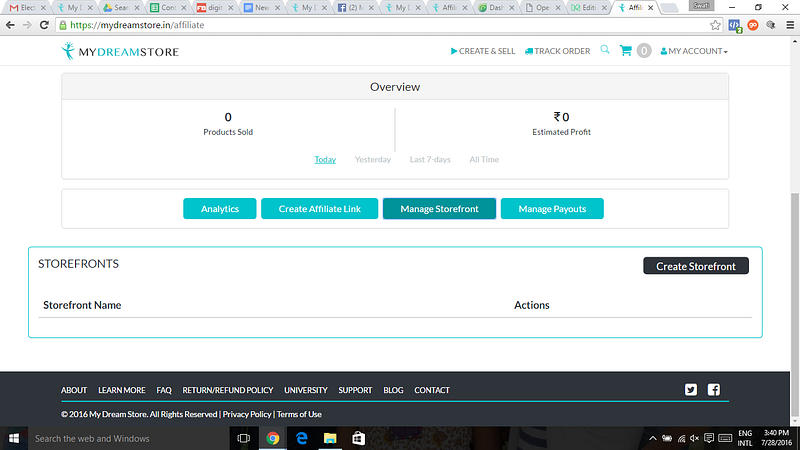The width and height of the screenshot is (800, 450).
Task: Go back with the browser back arrow
Action: [x=10, y=25]
